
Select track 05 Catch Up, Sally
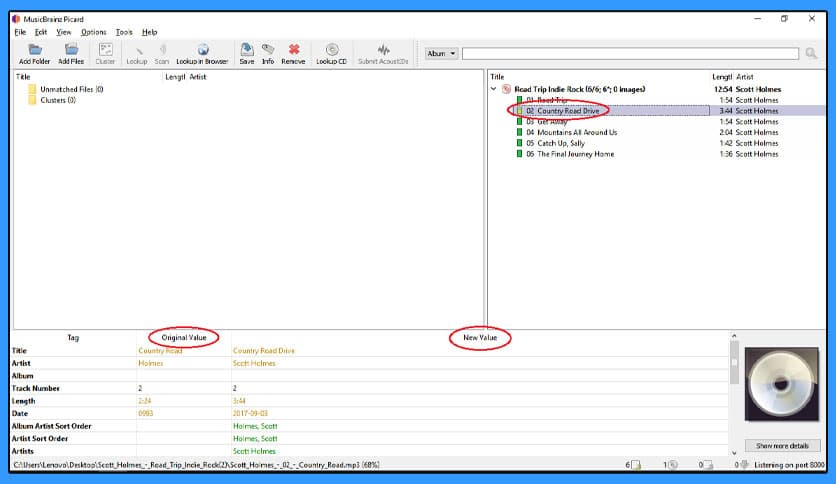556,143
